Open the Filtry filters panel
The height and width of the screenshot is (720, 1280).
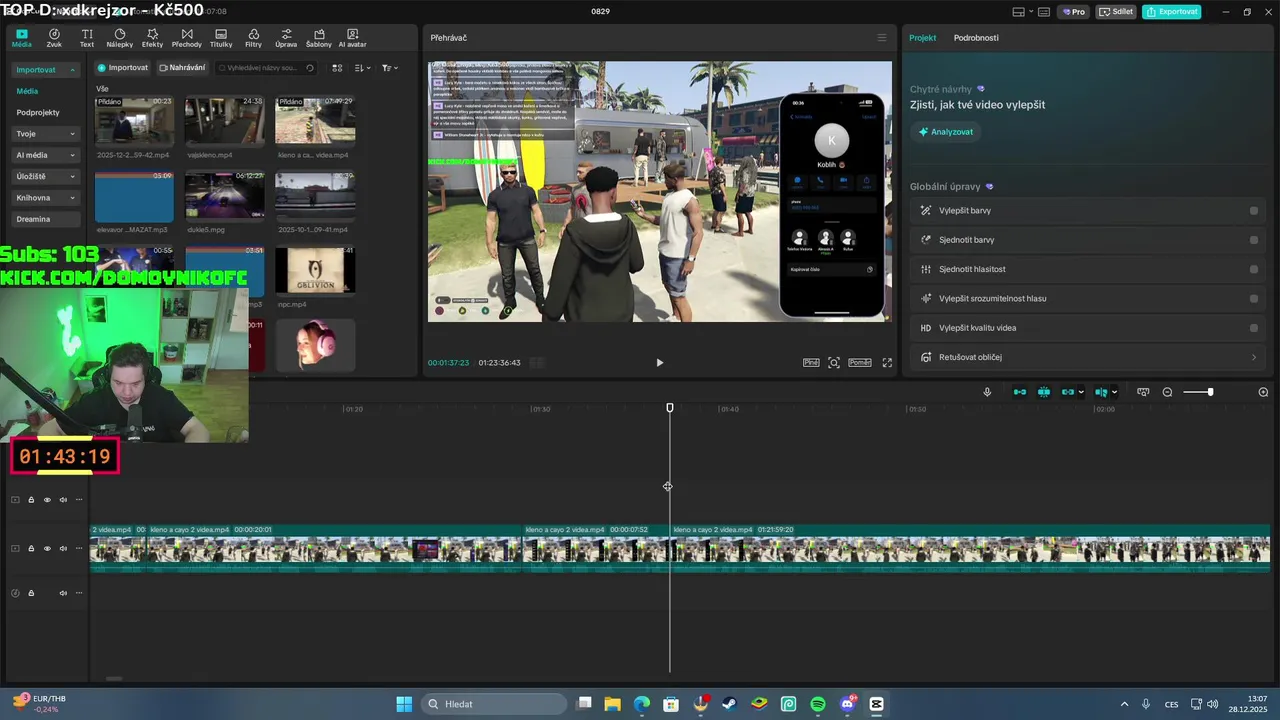(253, 38)
